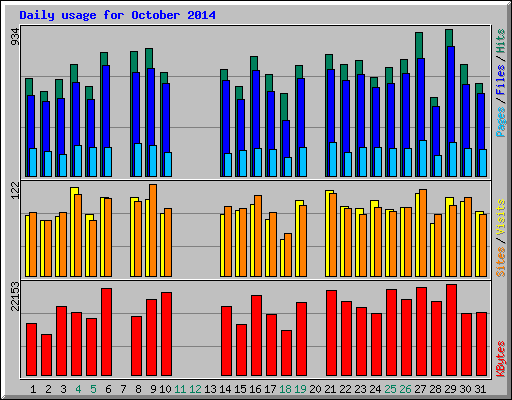Click the cyan pages bar for day 18
This screenshot has height=400, width=512.
click(x=288, y=167)
